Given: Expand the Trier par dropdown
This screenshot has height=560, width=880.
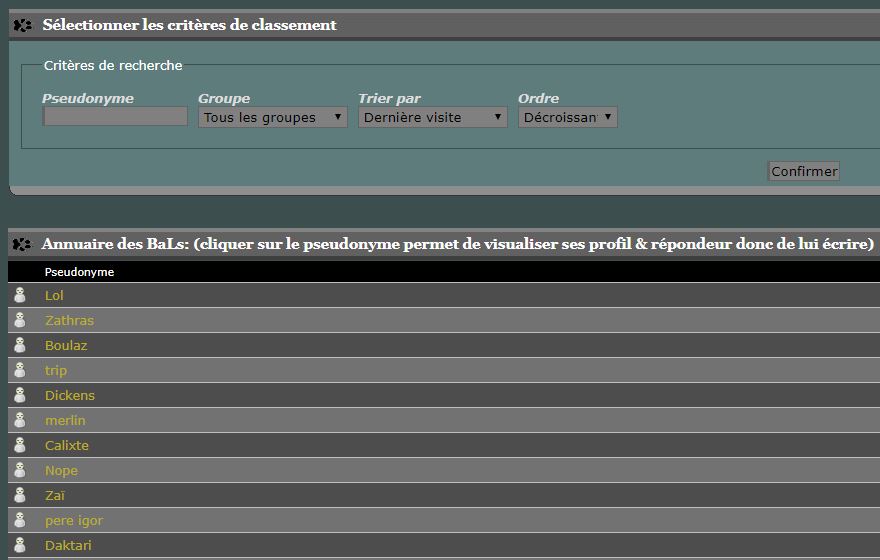Looking at the screenshot, I should tap(432, 117).
